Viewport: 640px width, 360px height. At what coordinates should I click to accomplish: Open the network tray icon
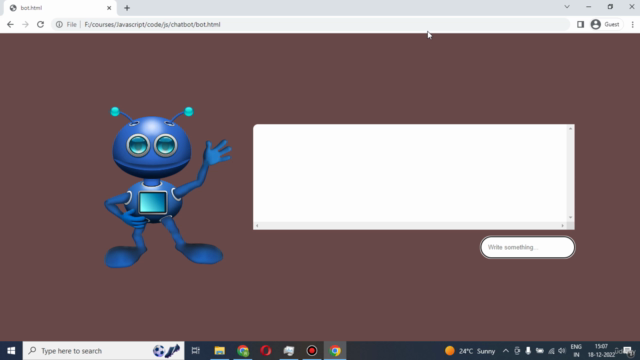[551, 351]
